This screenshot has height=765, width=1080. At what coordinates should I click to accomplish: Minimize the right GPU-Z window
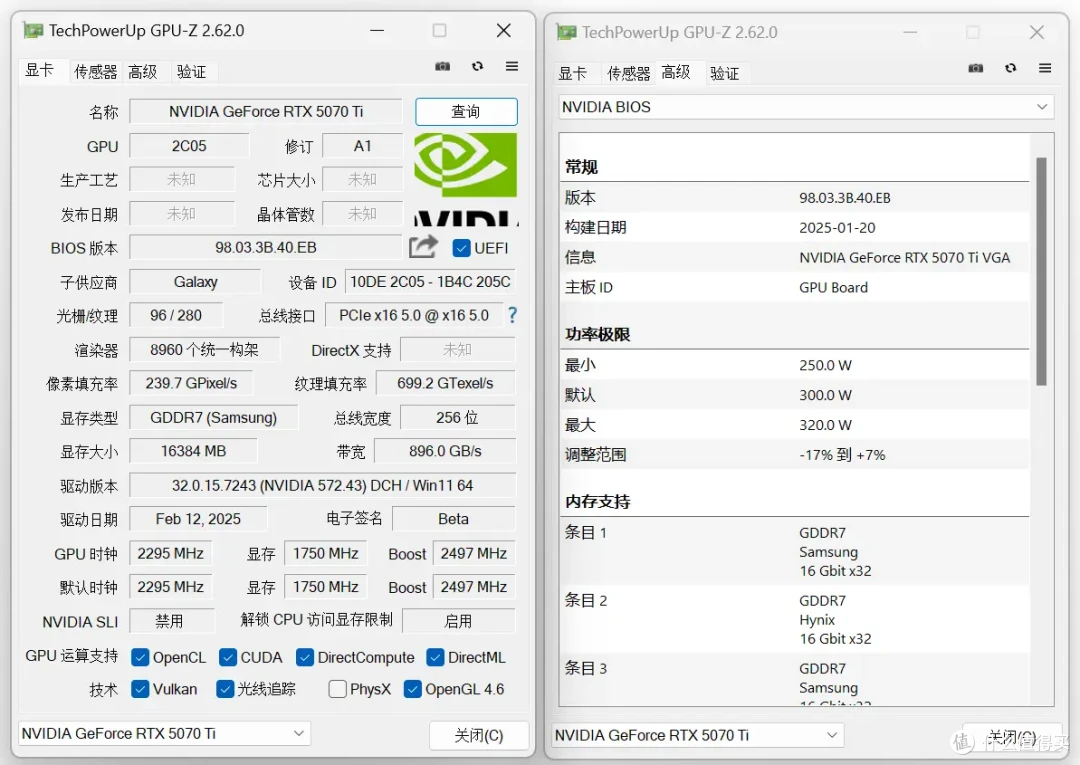(910, 32)
